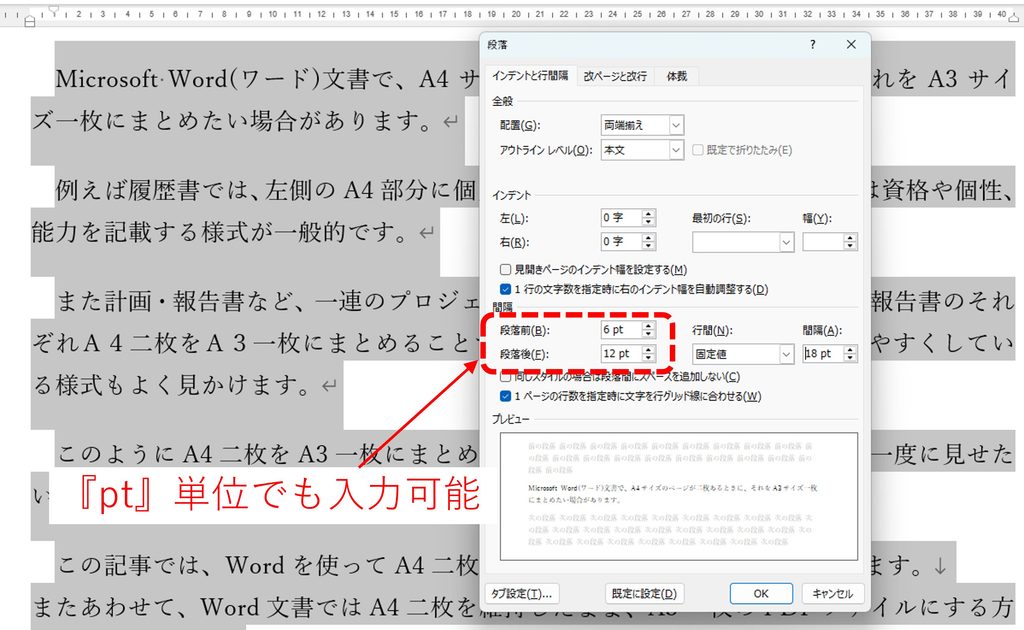Increase 段落後 spacing with up arrow

pyautogui.click(x=648, y=349)
